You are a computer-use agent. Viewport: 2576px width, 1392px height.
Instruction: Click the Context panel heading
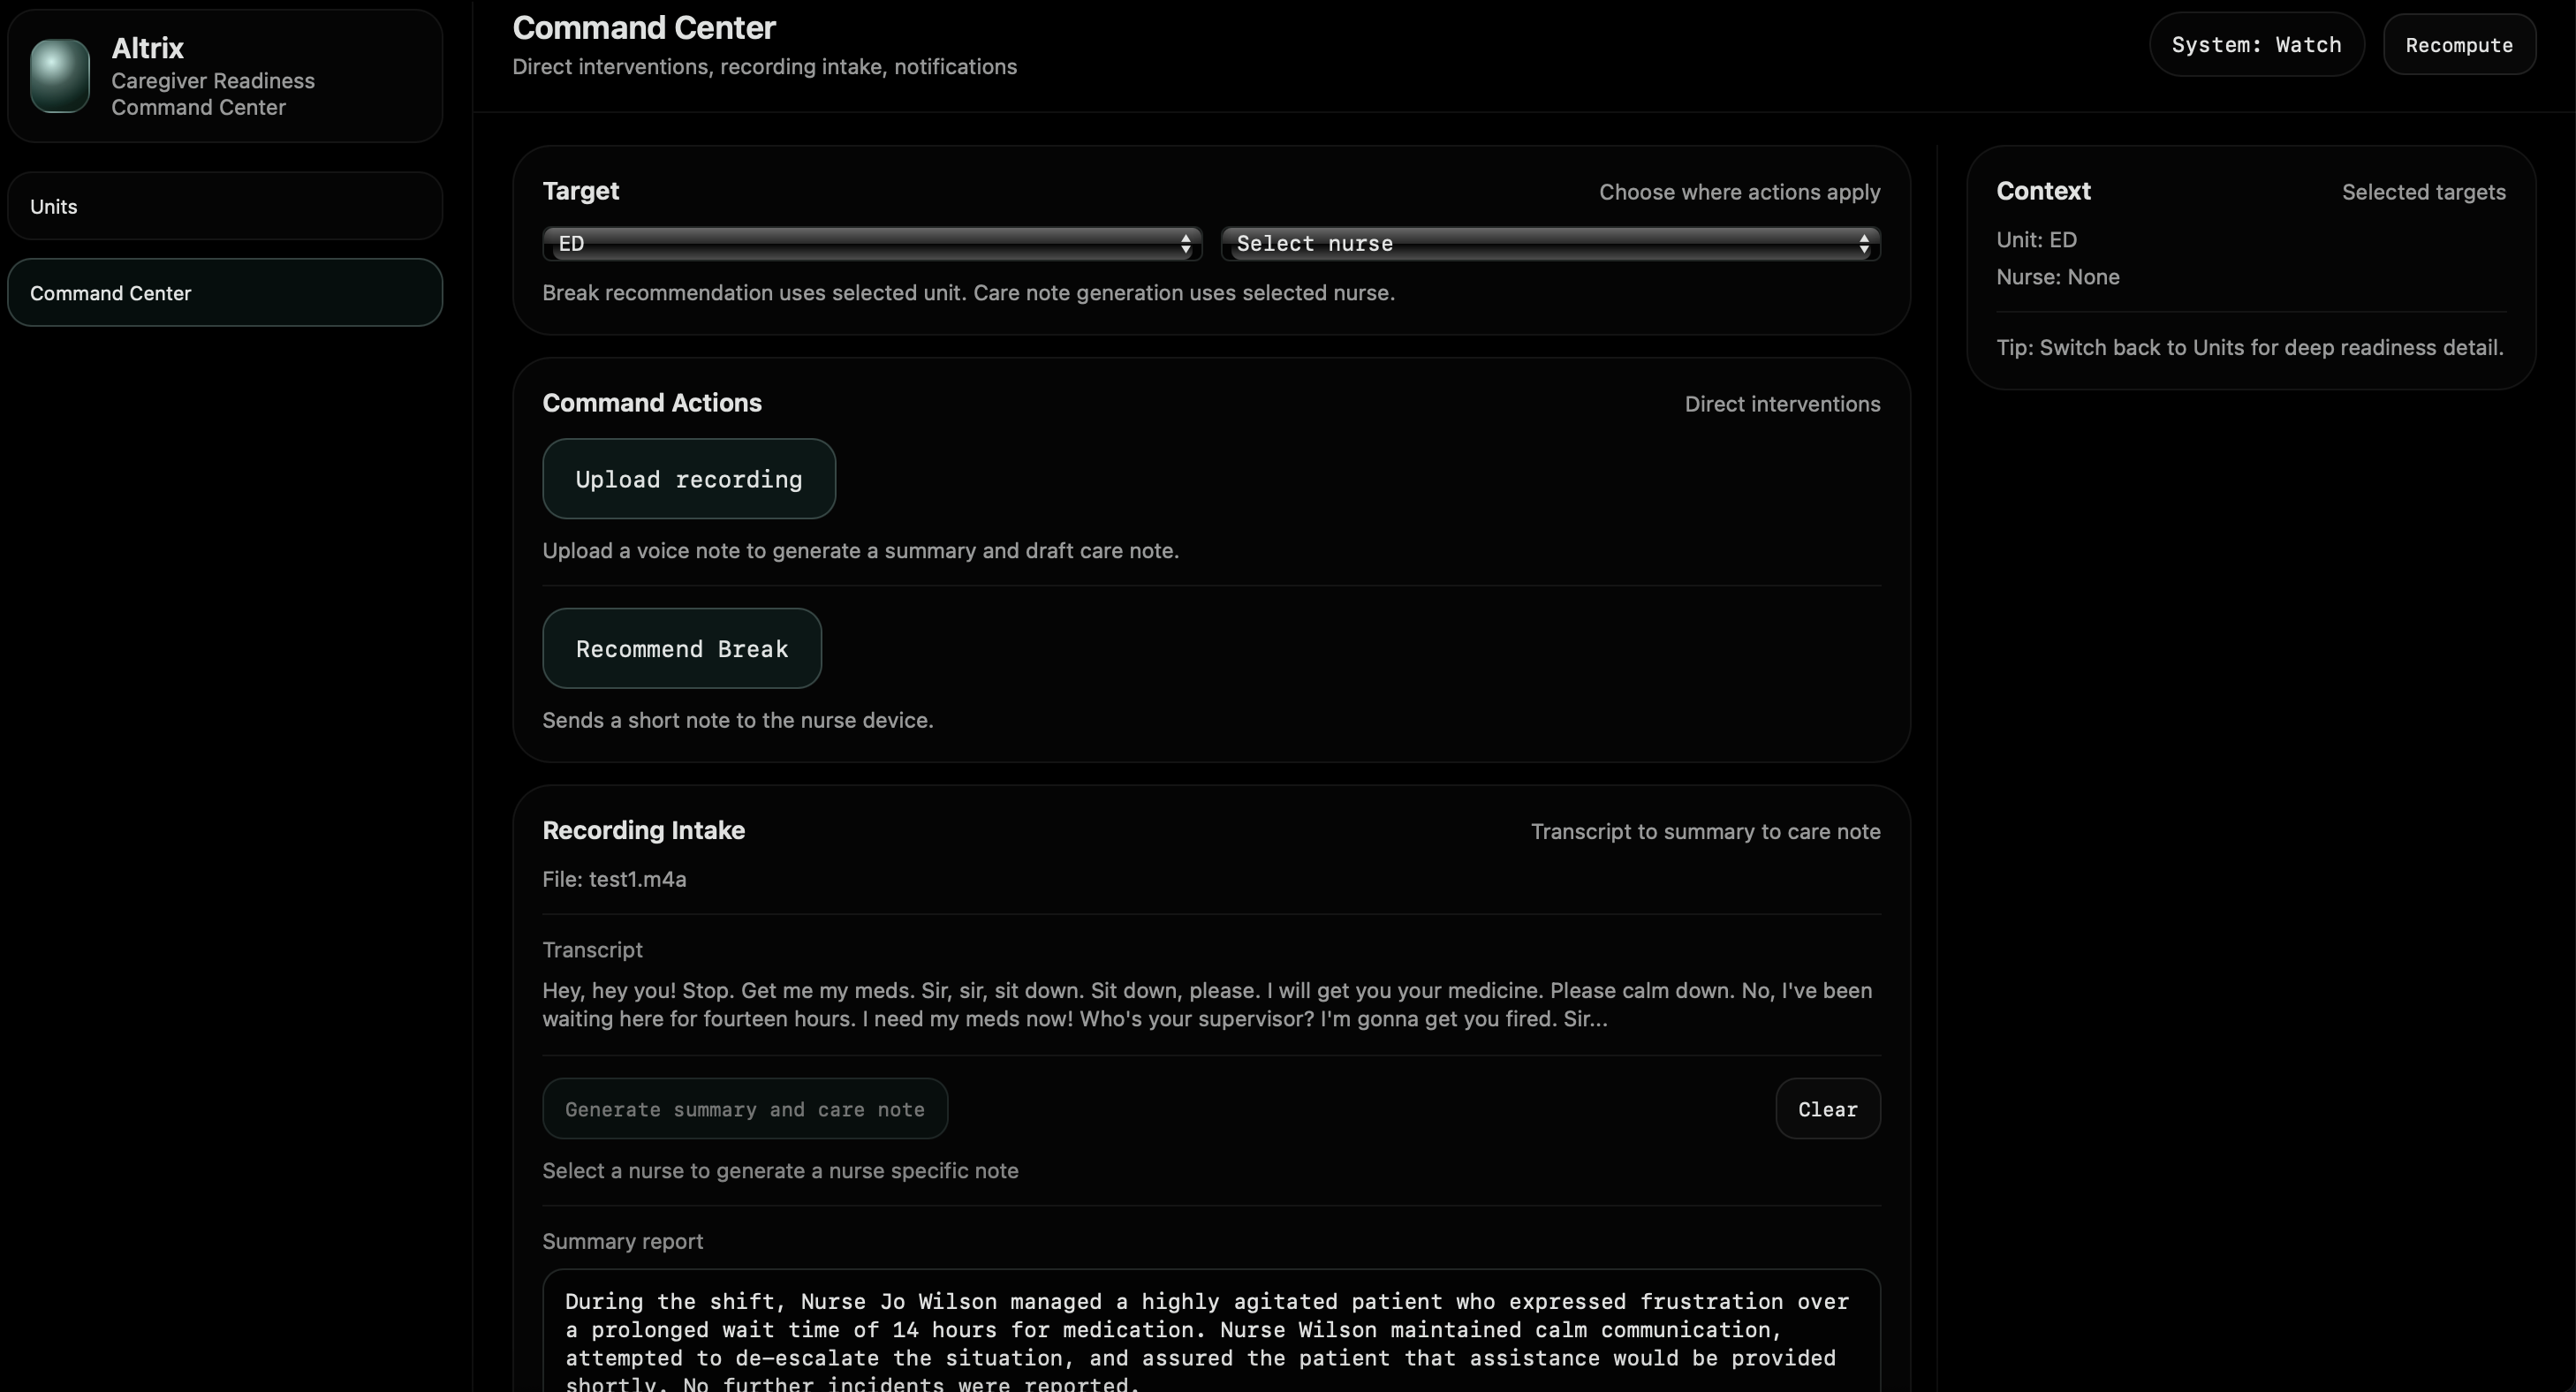pos(2042,191)
